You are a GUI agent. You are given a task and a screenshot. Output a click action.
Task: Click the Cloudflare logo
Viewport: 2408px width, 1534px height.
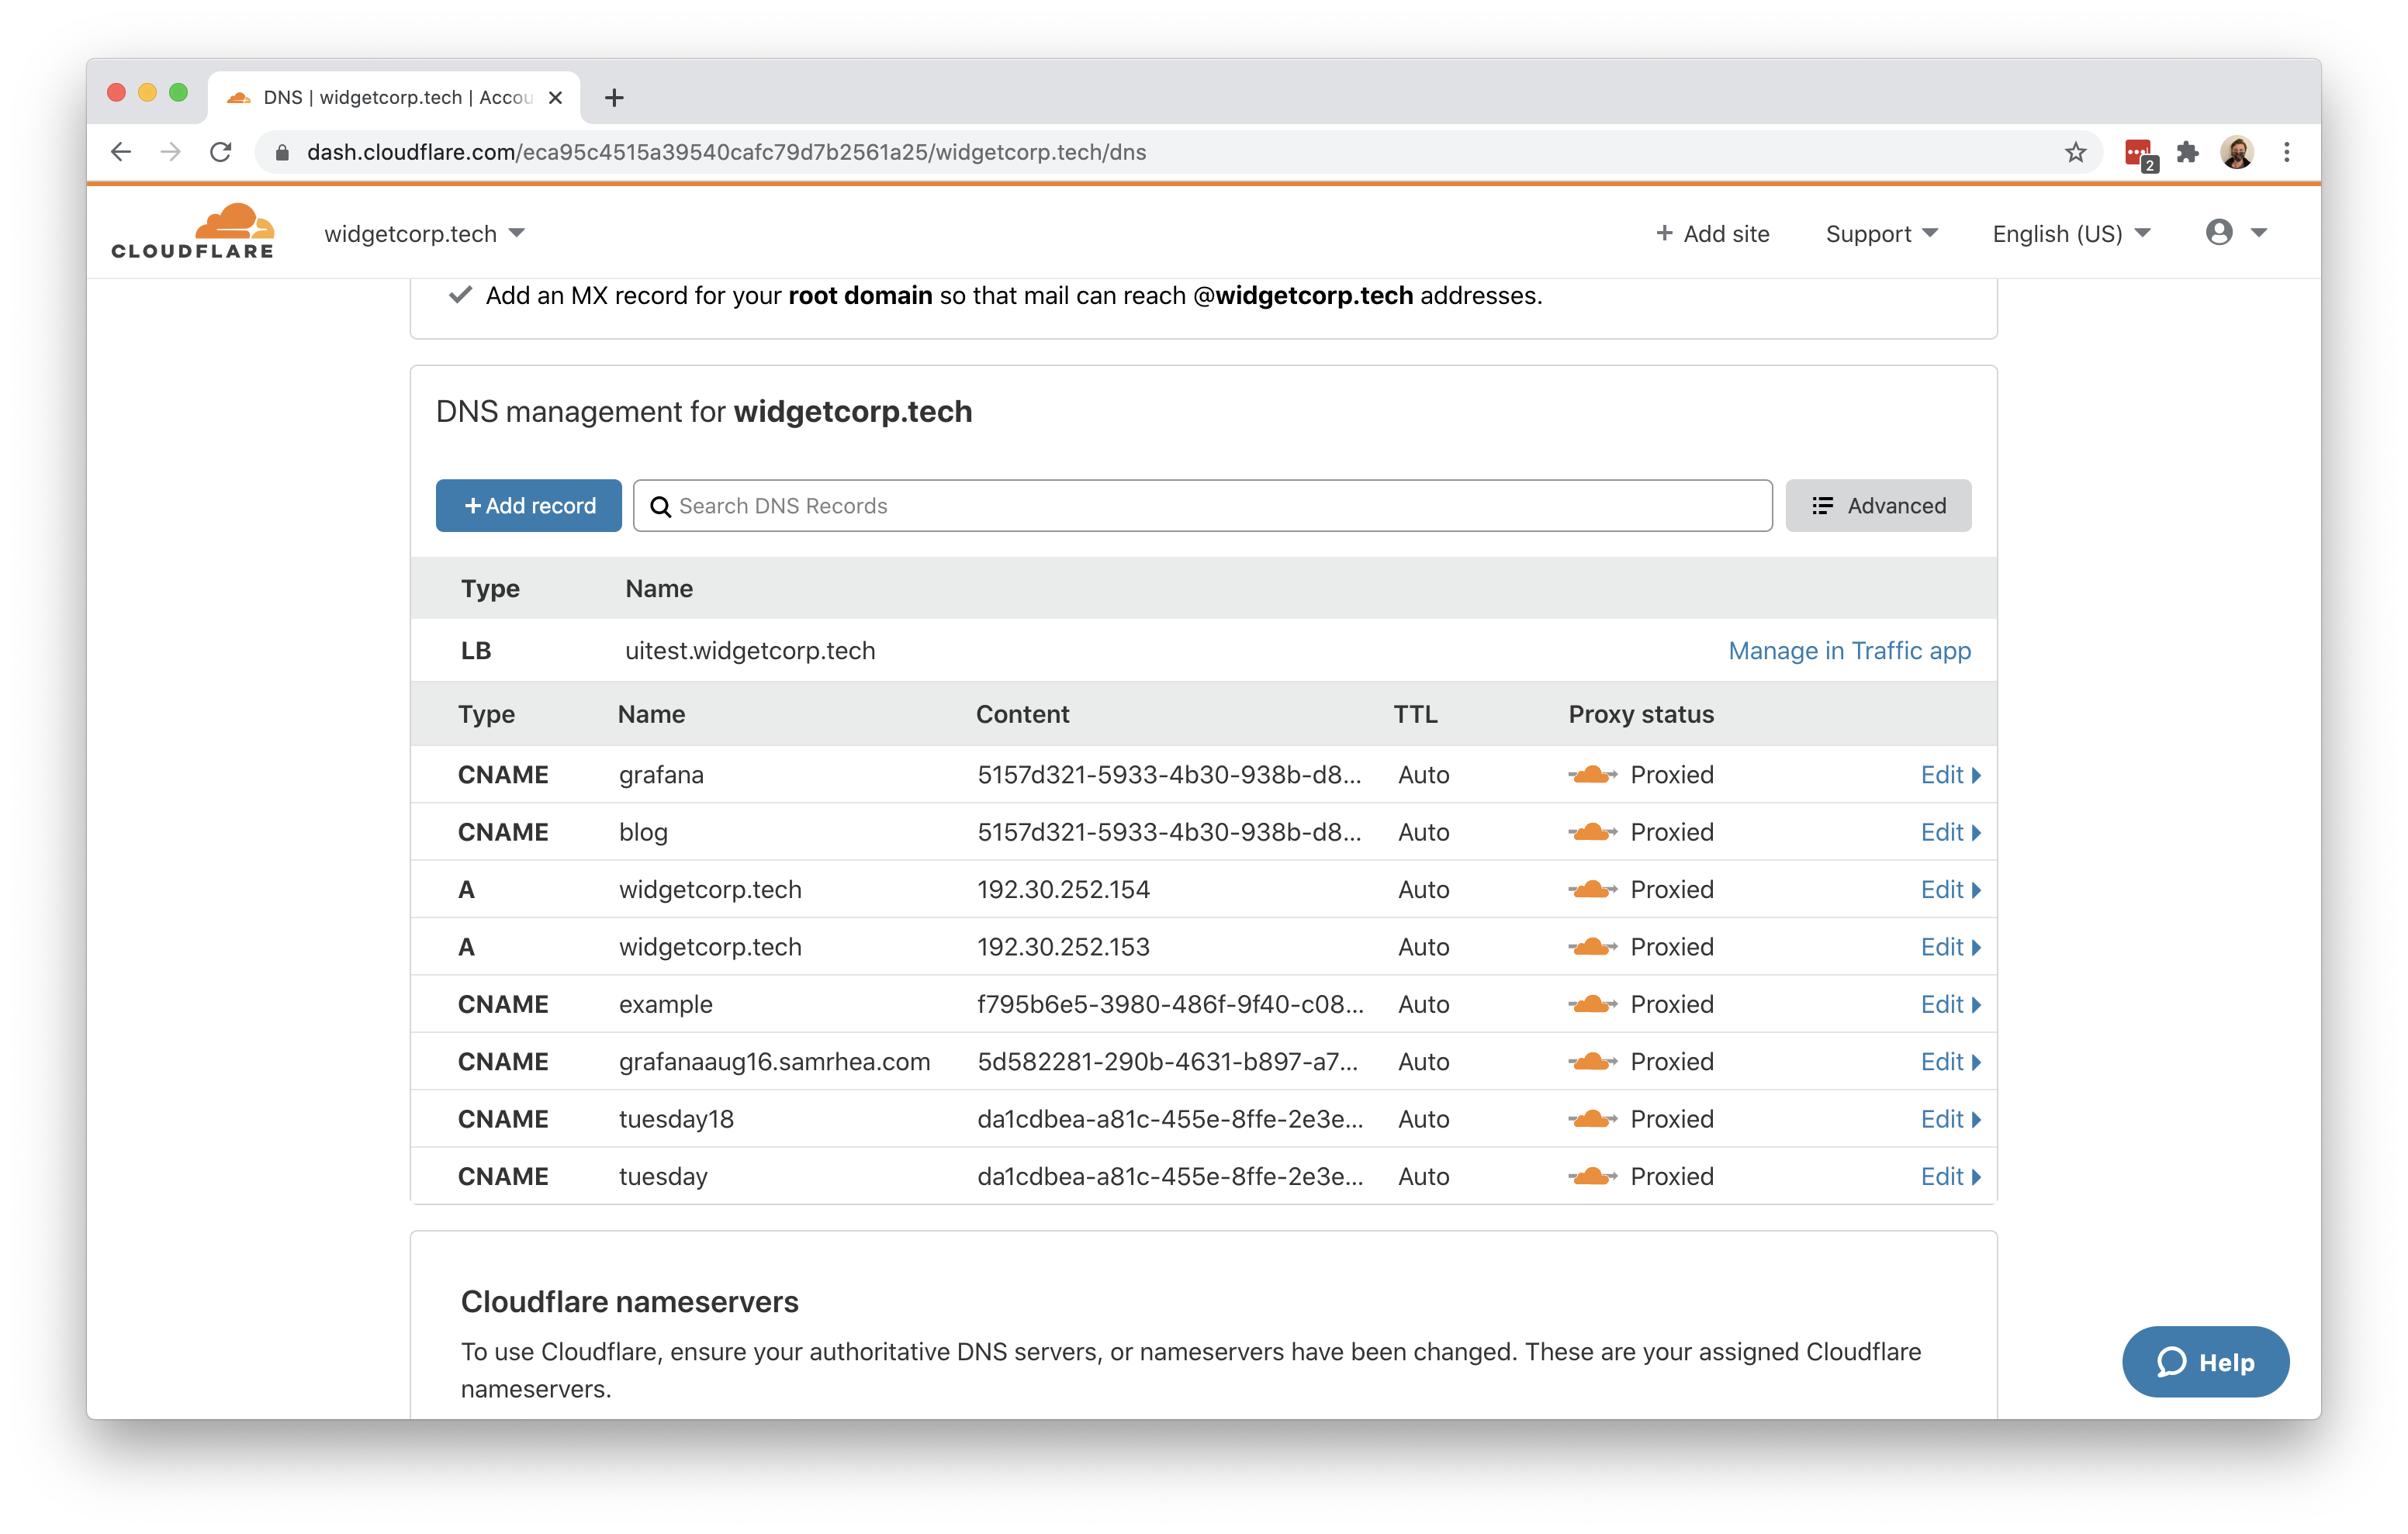193,230
